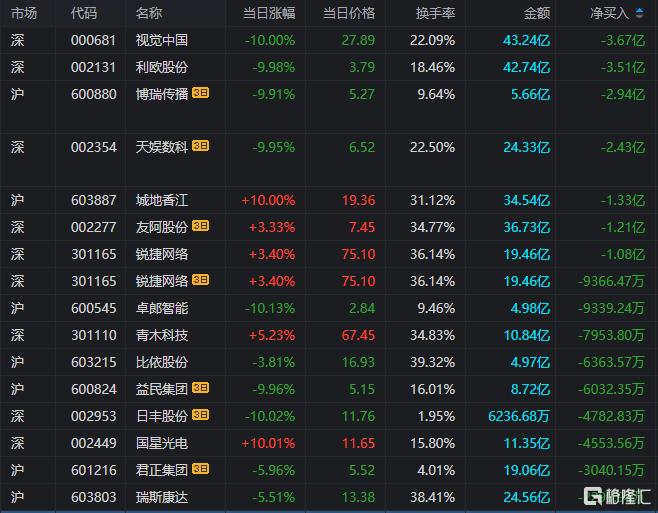Click the 5.66亿 amount value

click(530, 94)
